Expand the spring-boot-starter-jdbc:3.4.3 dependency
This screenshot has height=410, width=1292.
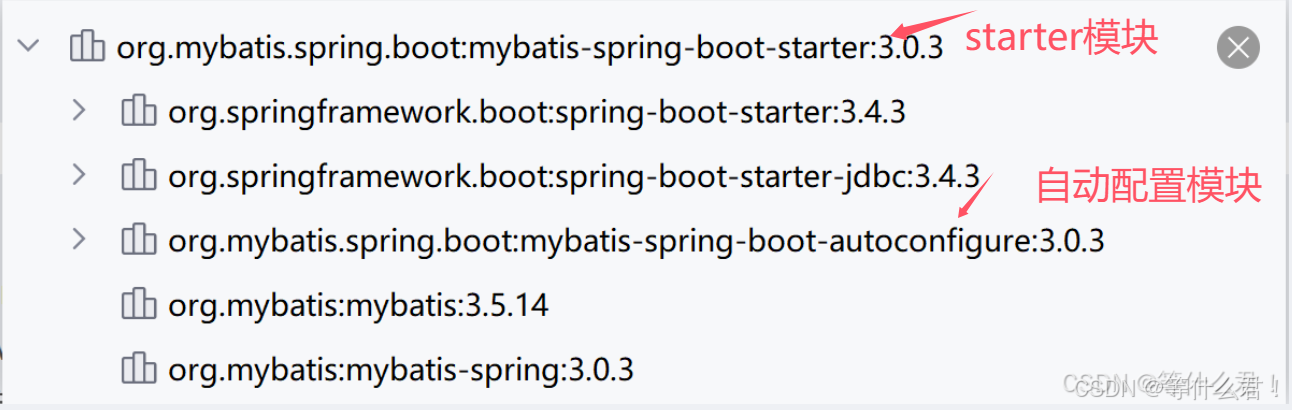[x=80, y=176]
